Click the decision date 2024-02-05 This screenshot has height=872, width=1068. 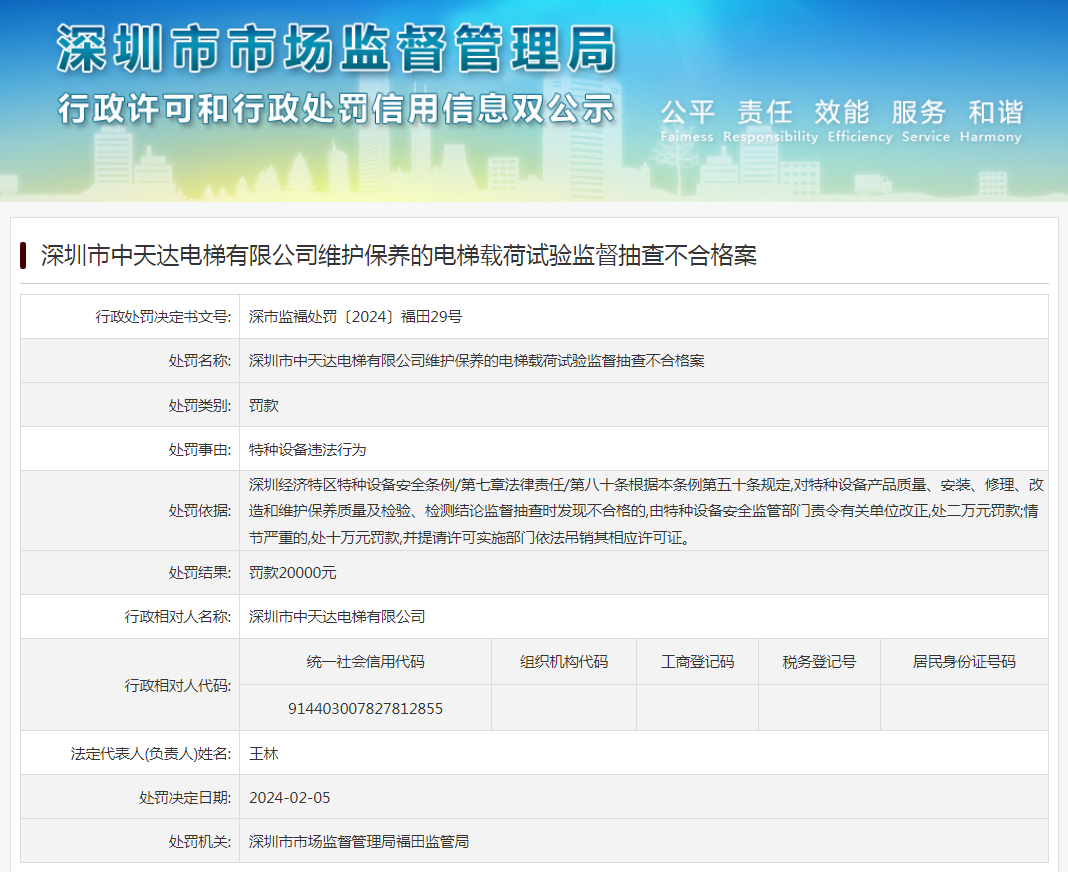pyautogui.click(x=289, y=797)
